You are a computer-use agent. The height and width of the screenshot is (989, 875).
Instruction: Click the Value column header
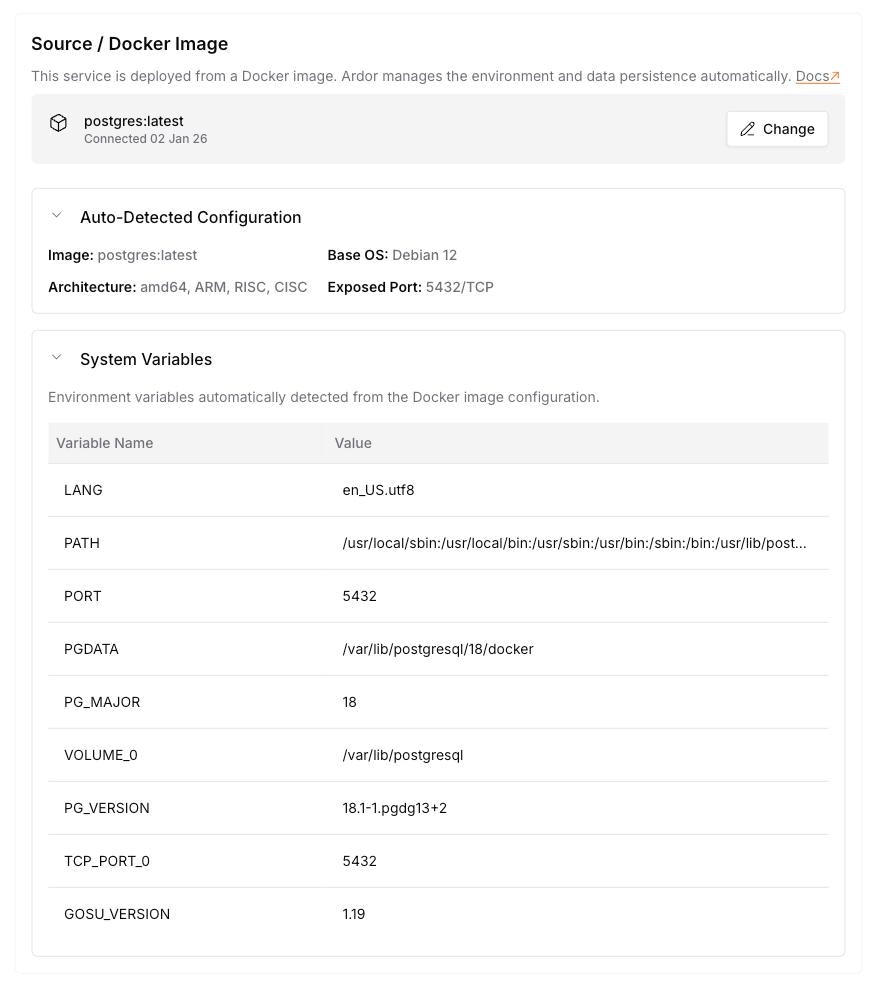pos(353,443)
